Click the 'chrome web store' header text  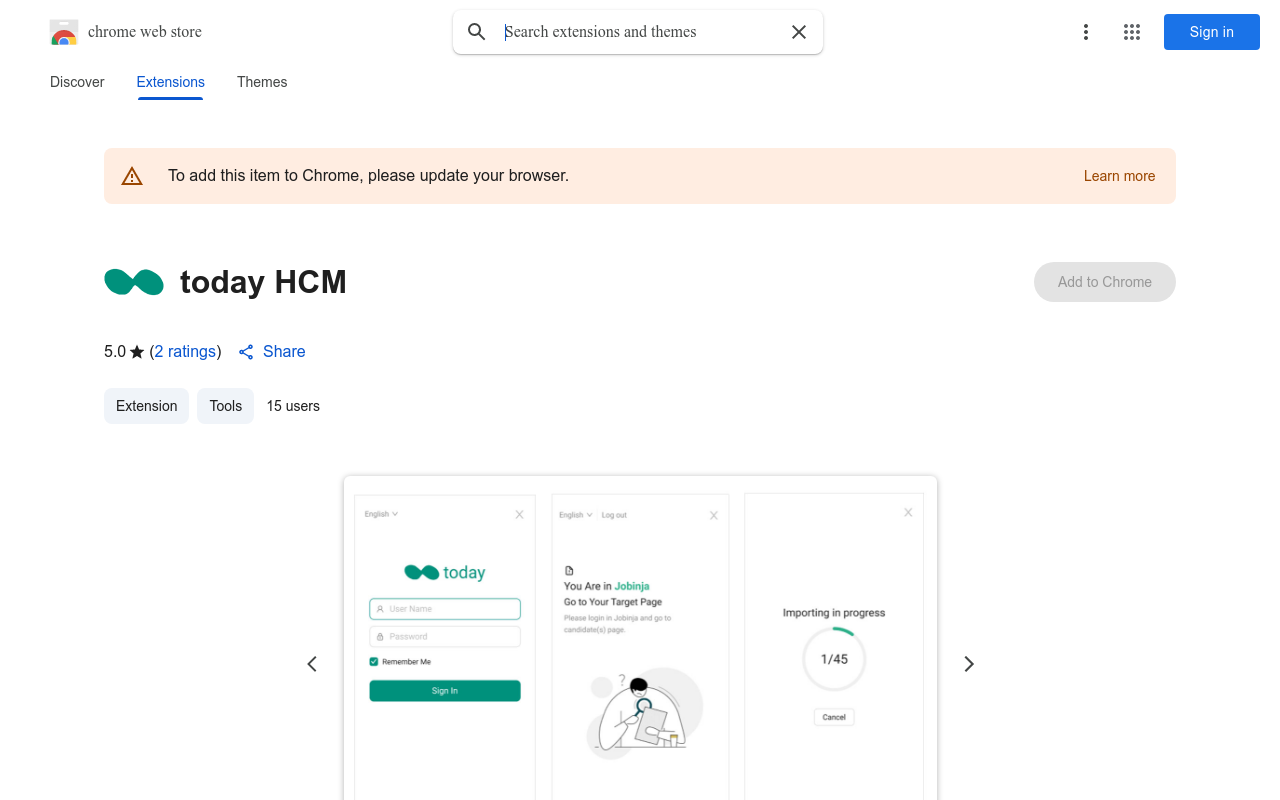pyautogui.click(x=145, y=32)
